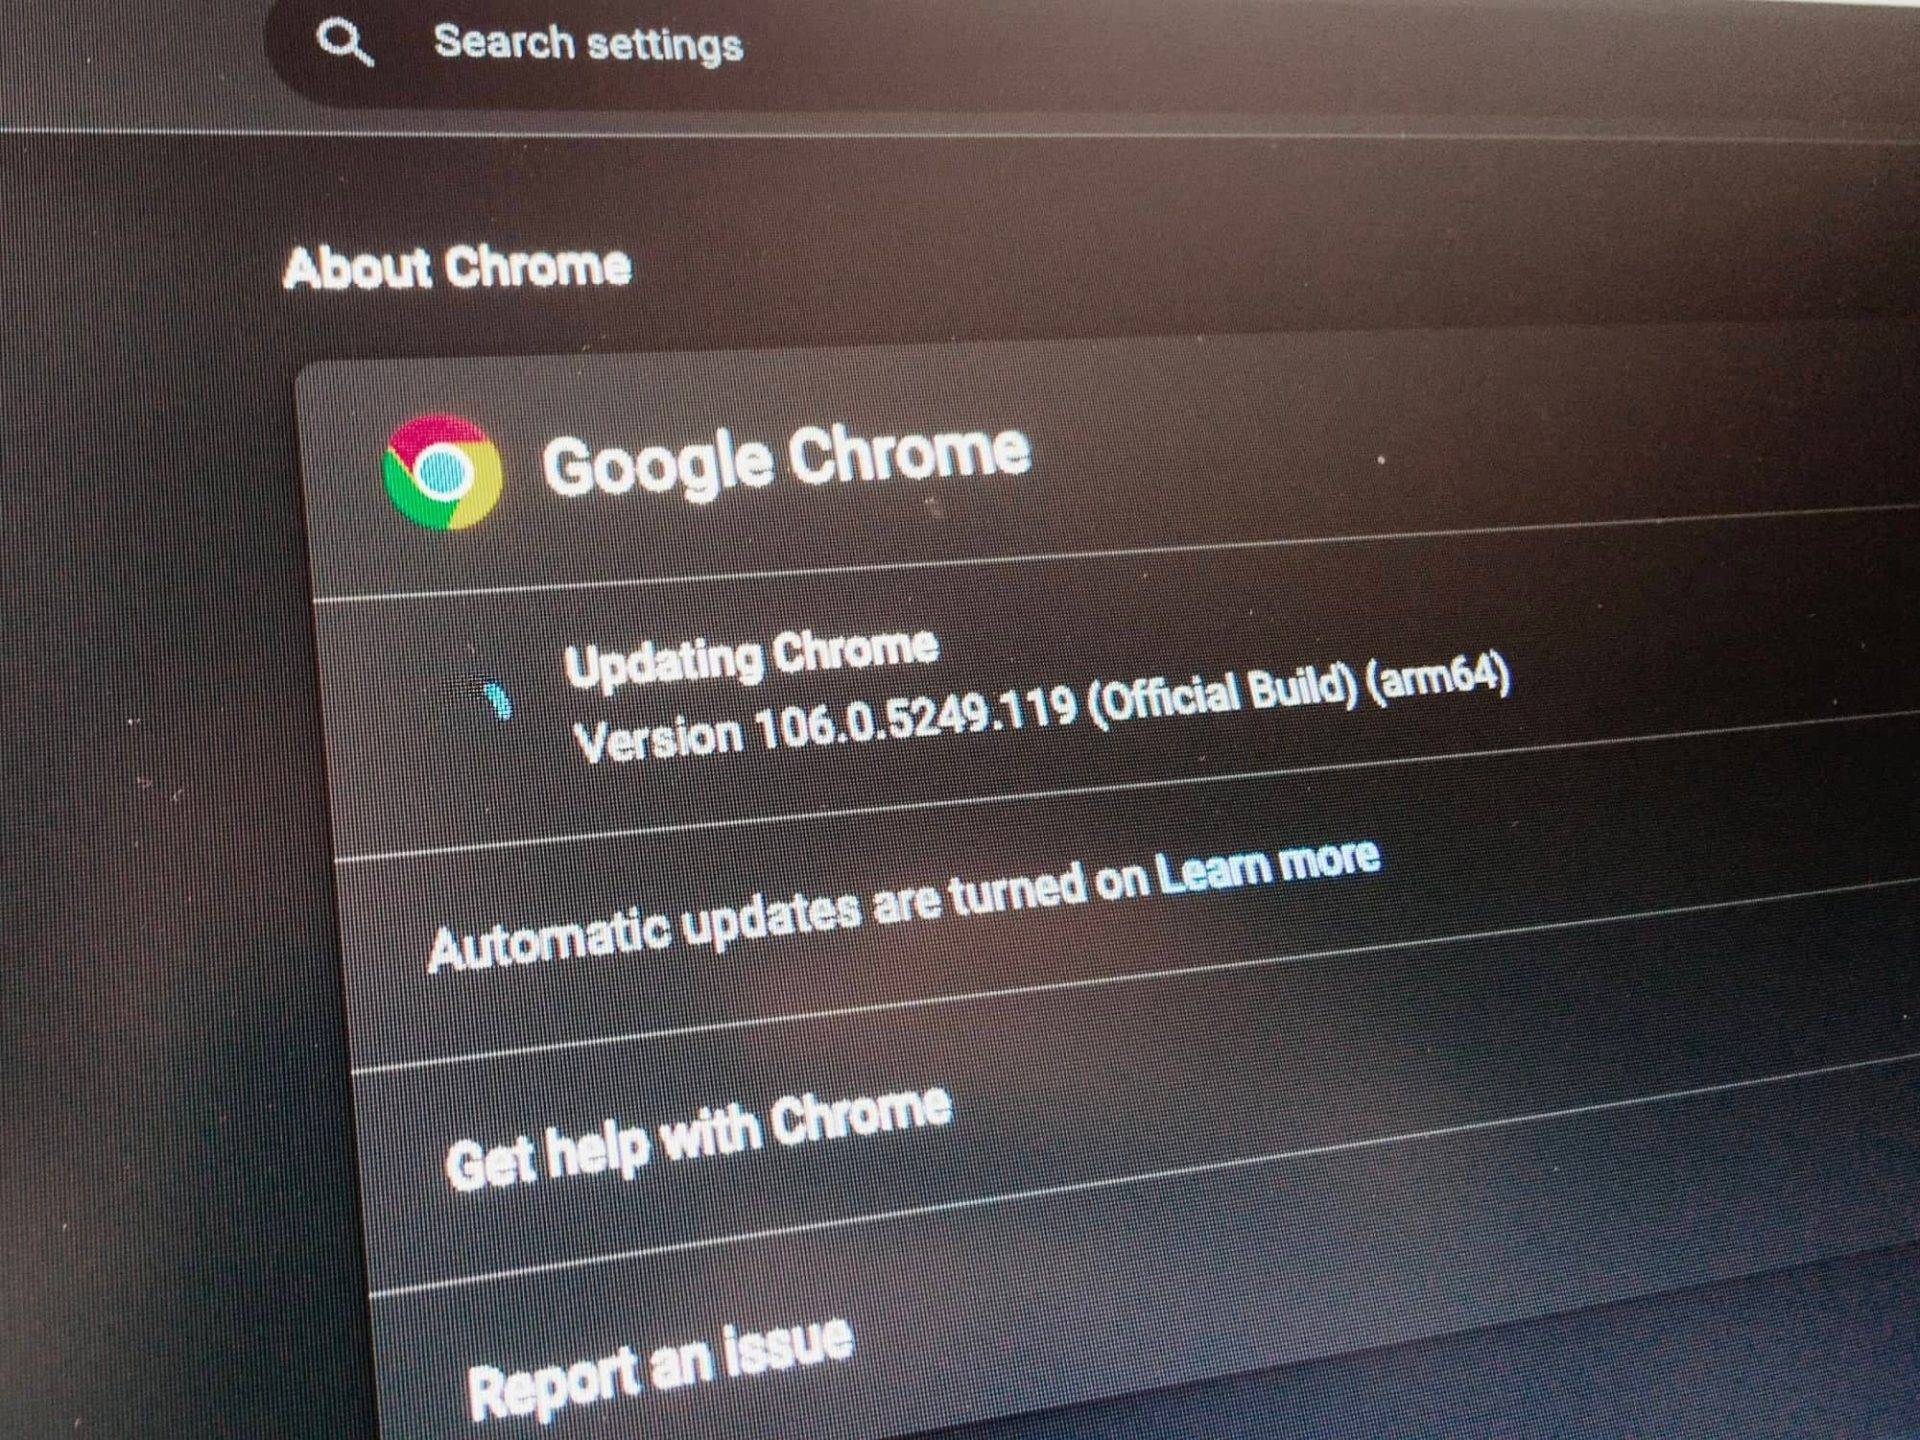Image resolution: width=1920 pixels, height=1440 pixels.
Task: Click the word Google in card title
Action: 658,466
